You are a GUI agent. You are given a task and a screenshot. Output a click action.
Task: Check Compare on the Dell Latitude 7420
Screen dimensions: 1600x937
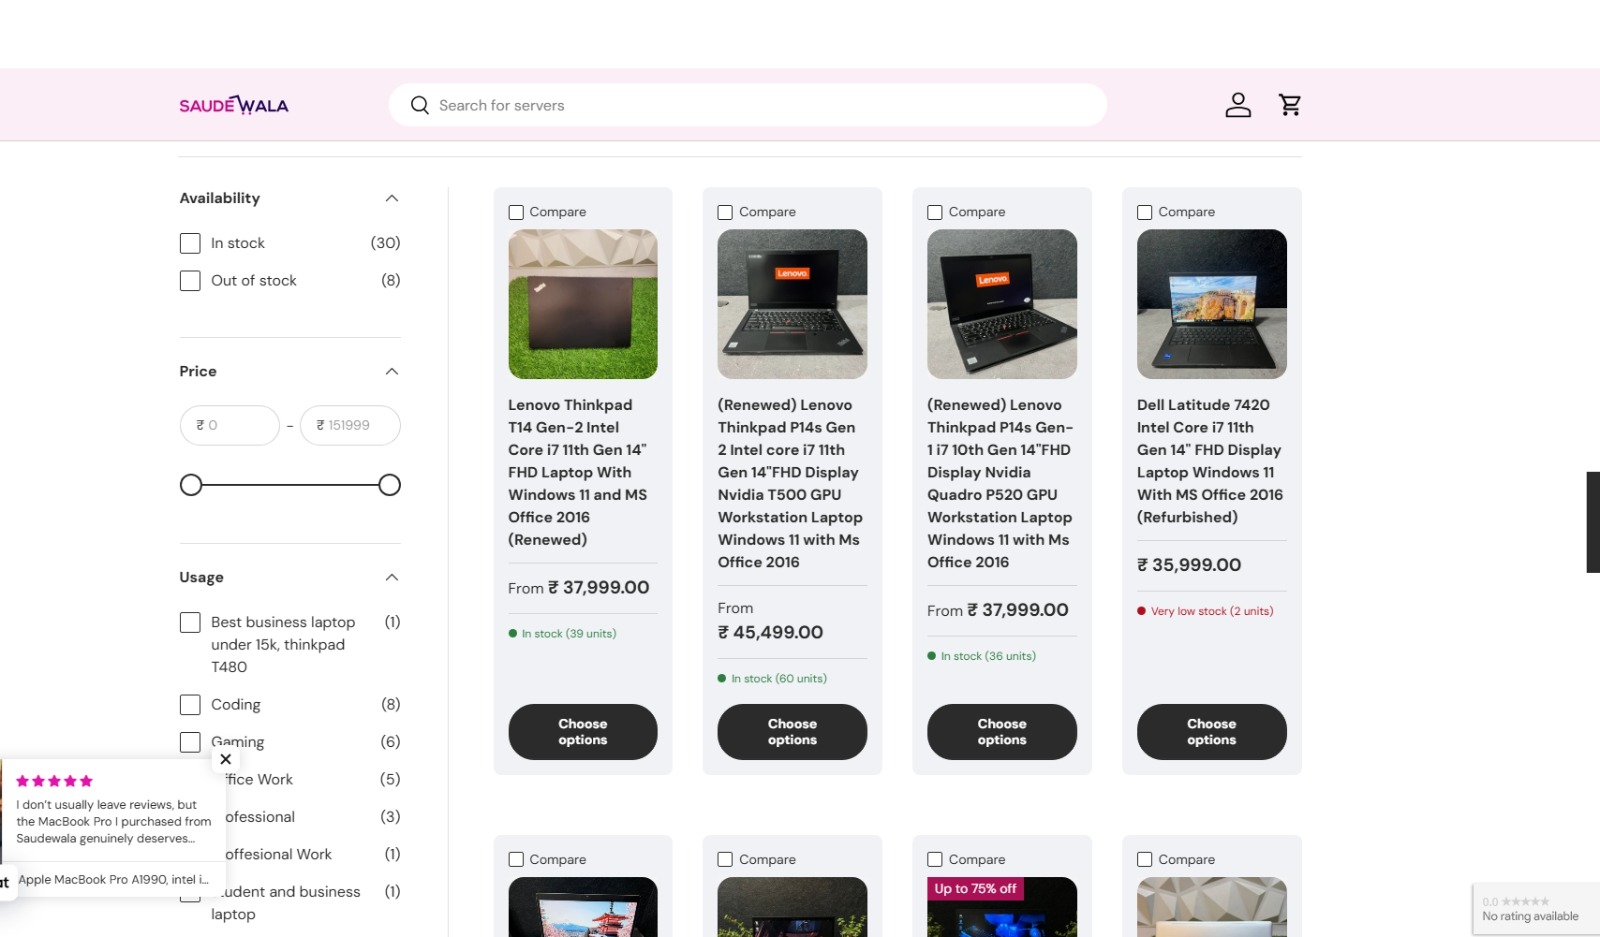(1145, 213)
